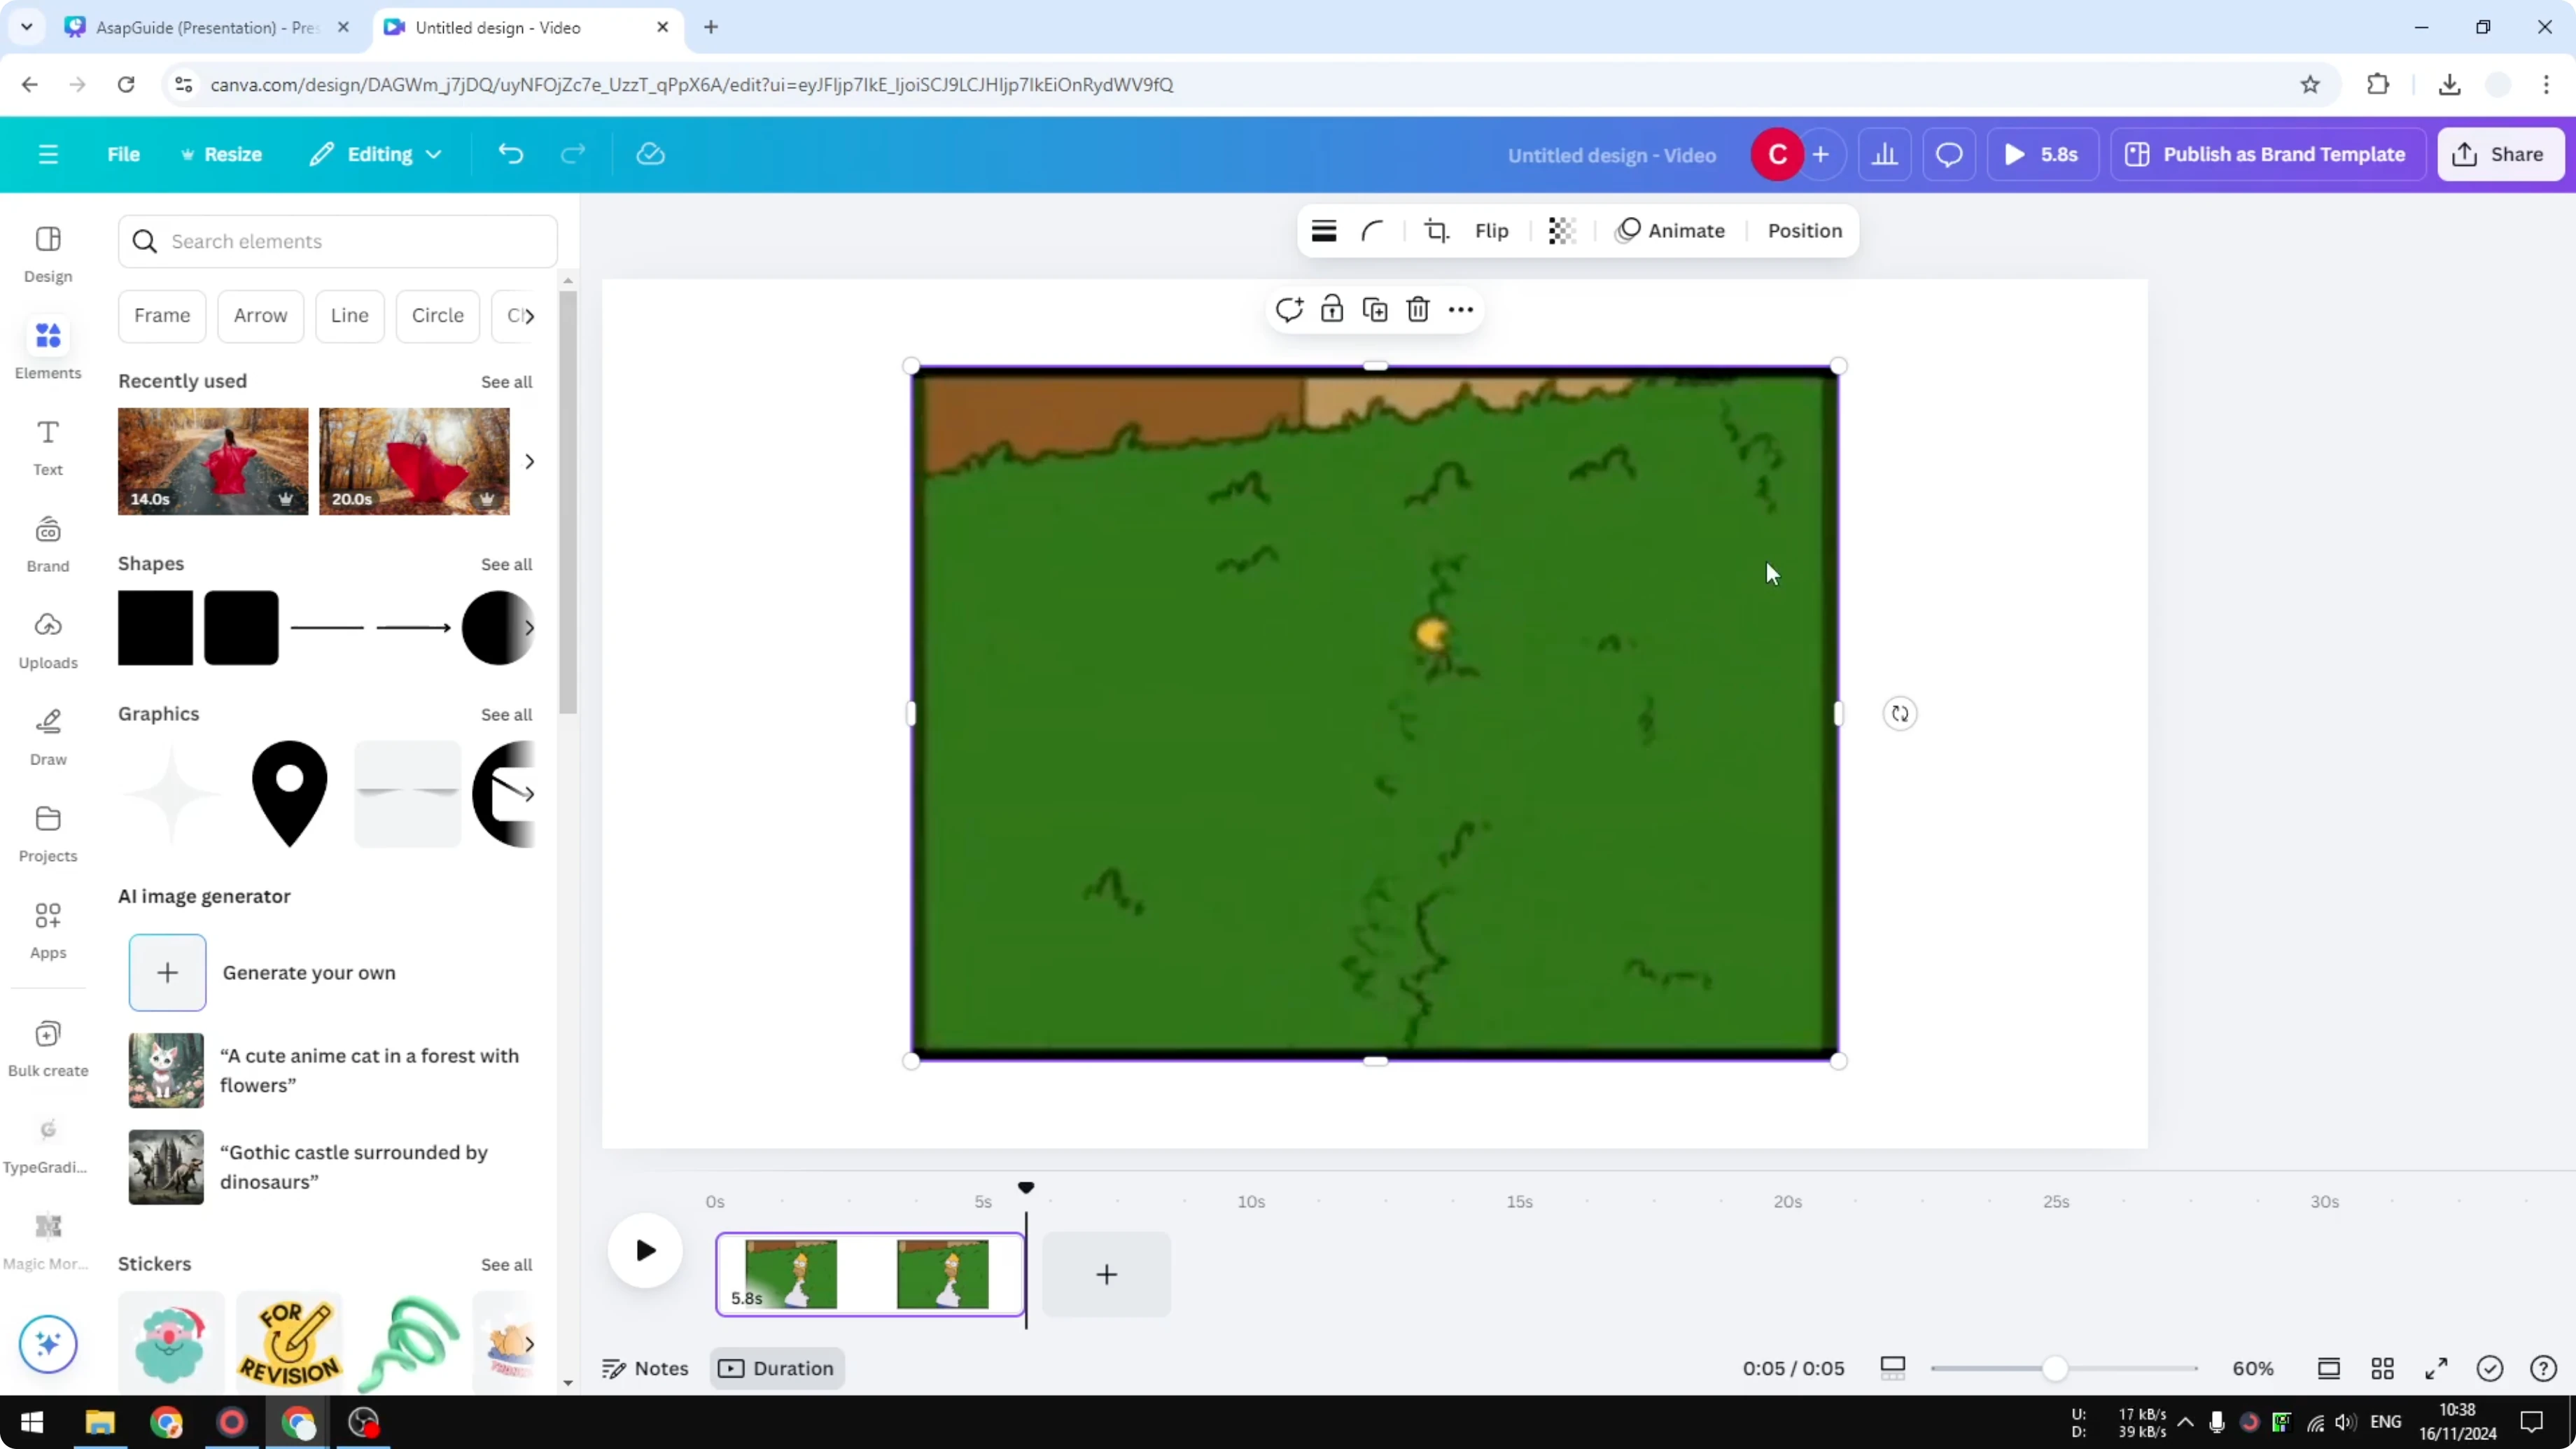Open the Transparency checkerboard icon
The height and width of the screenshot is (1449, 2576).
1561,231
